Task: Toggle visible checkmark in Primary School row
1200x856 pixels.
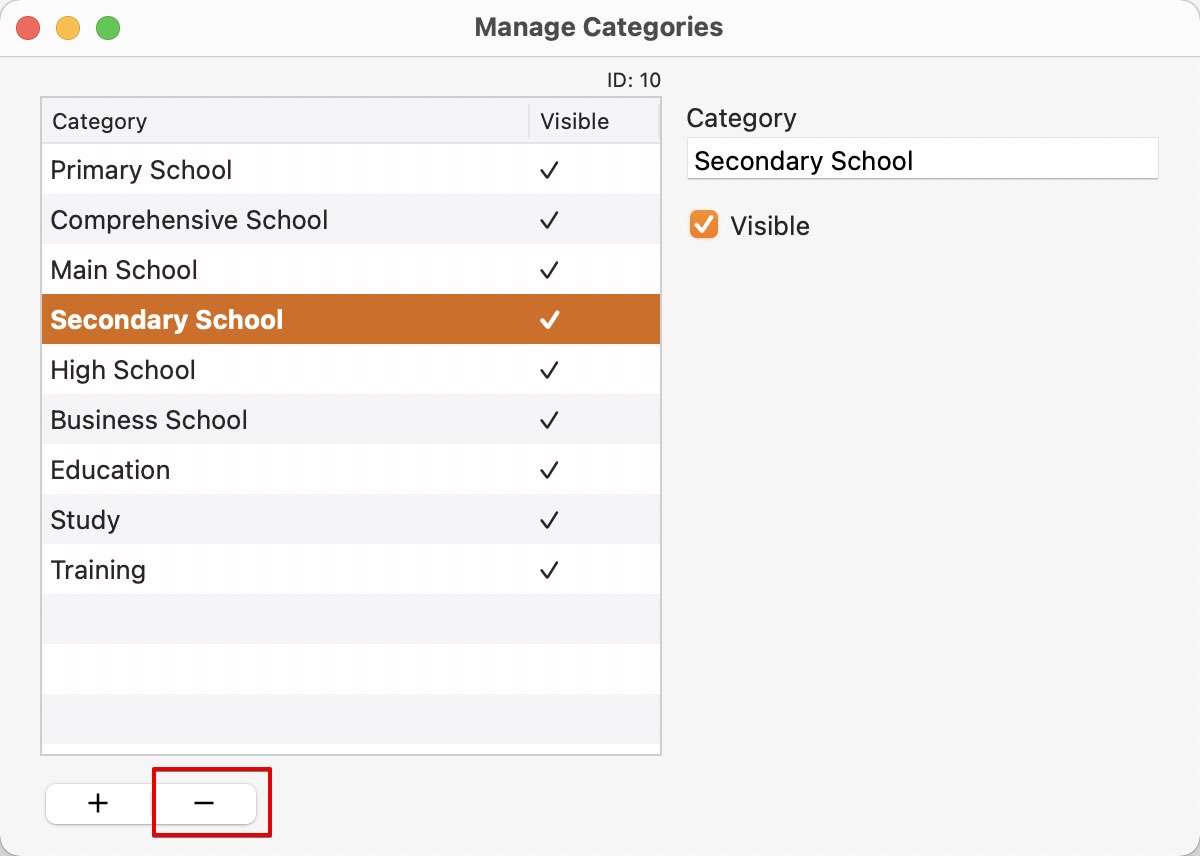Action: [548, 170]
